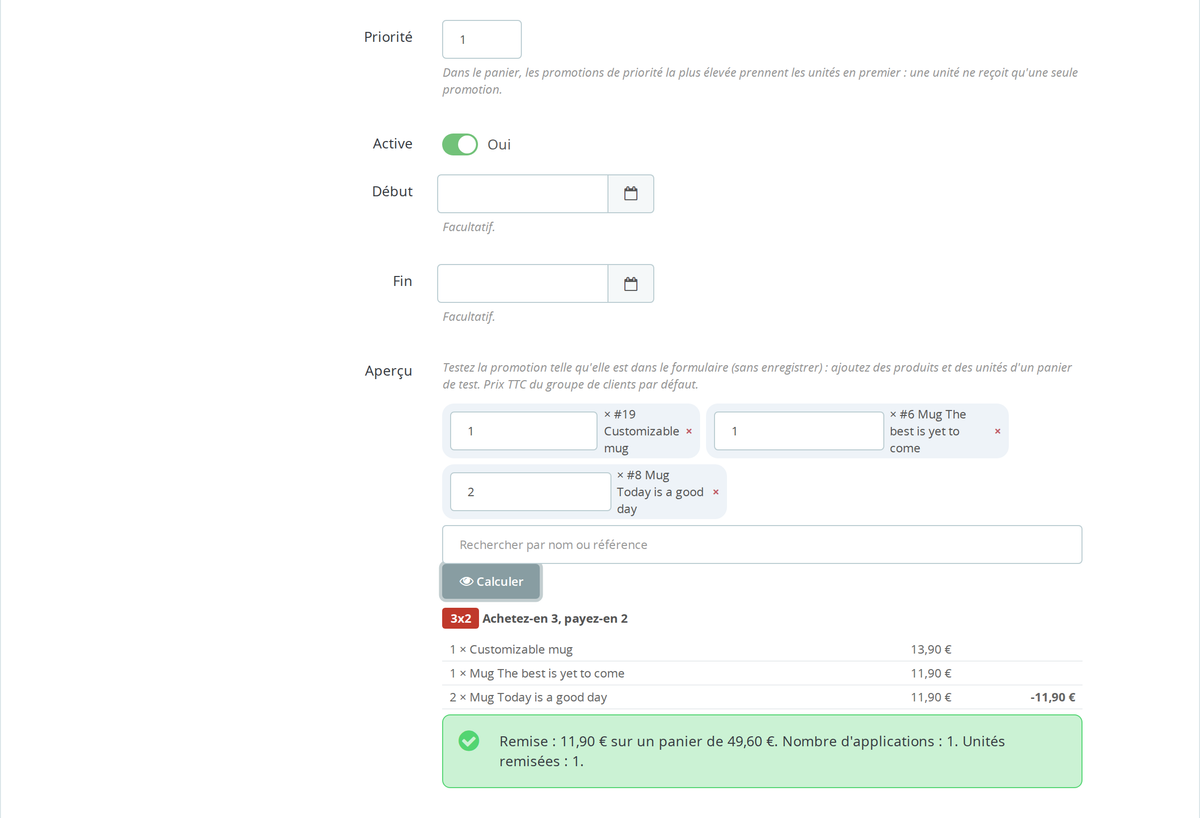This screenshot has height=818, width=1200.
Task: Click the Calculer button
Action: (491, 581)
